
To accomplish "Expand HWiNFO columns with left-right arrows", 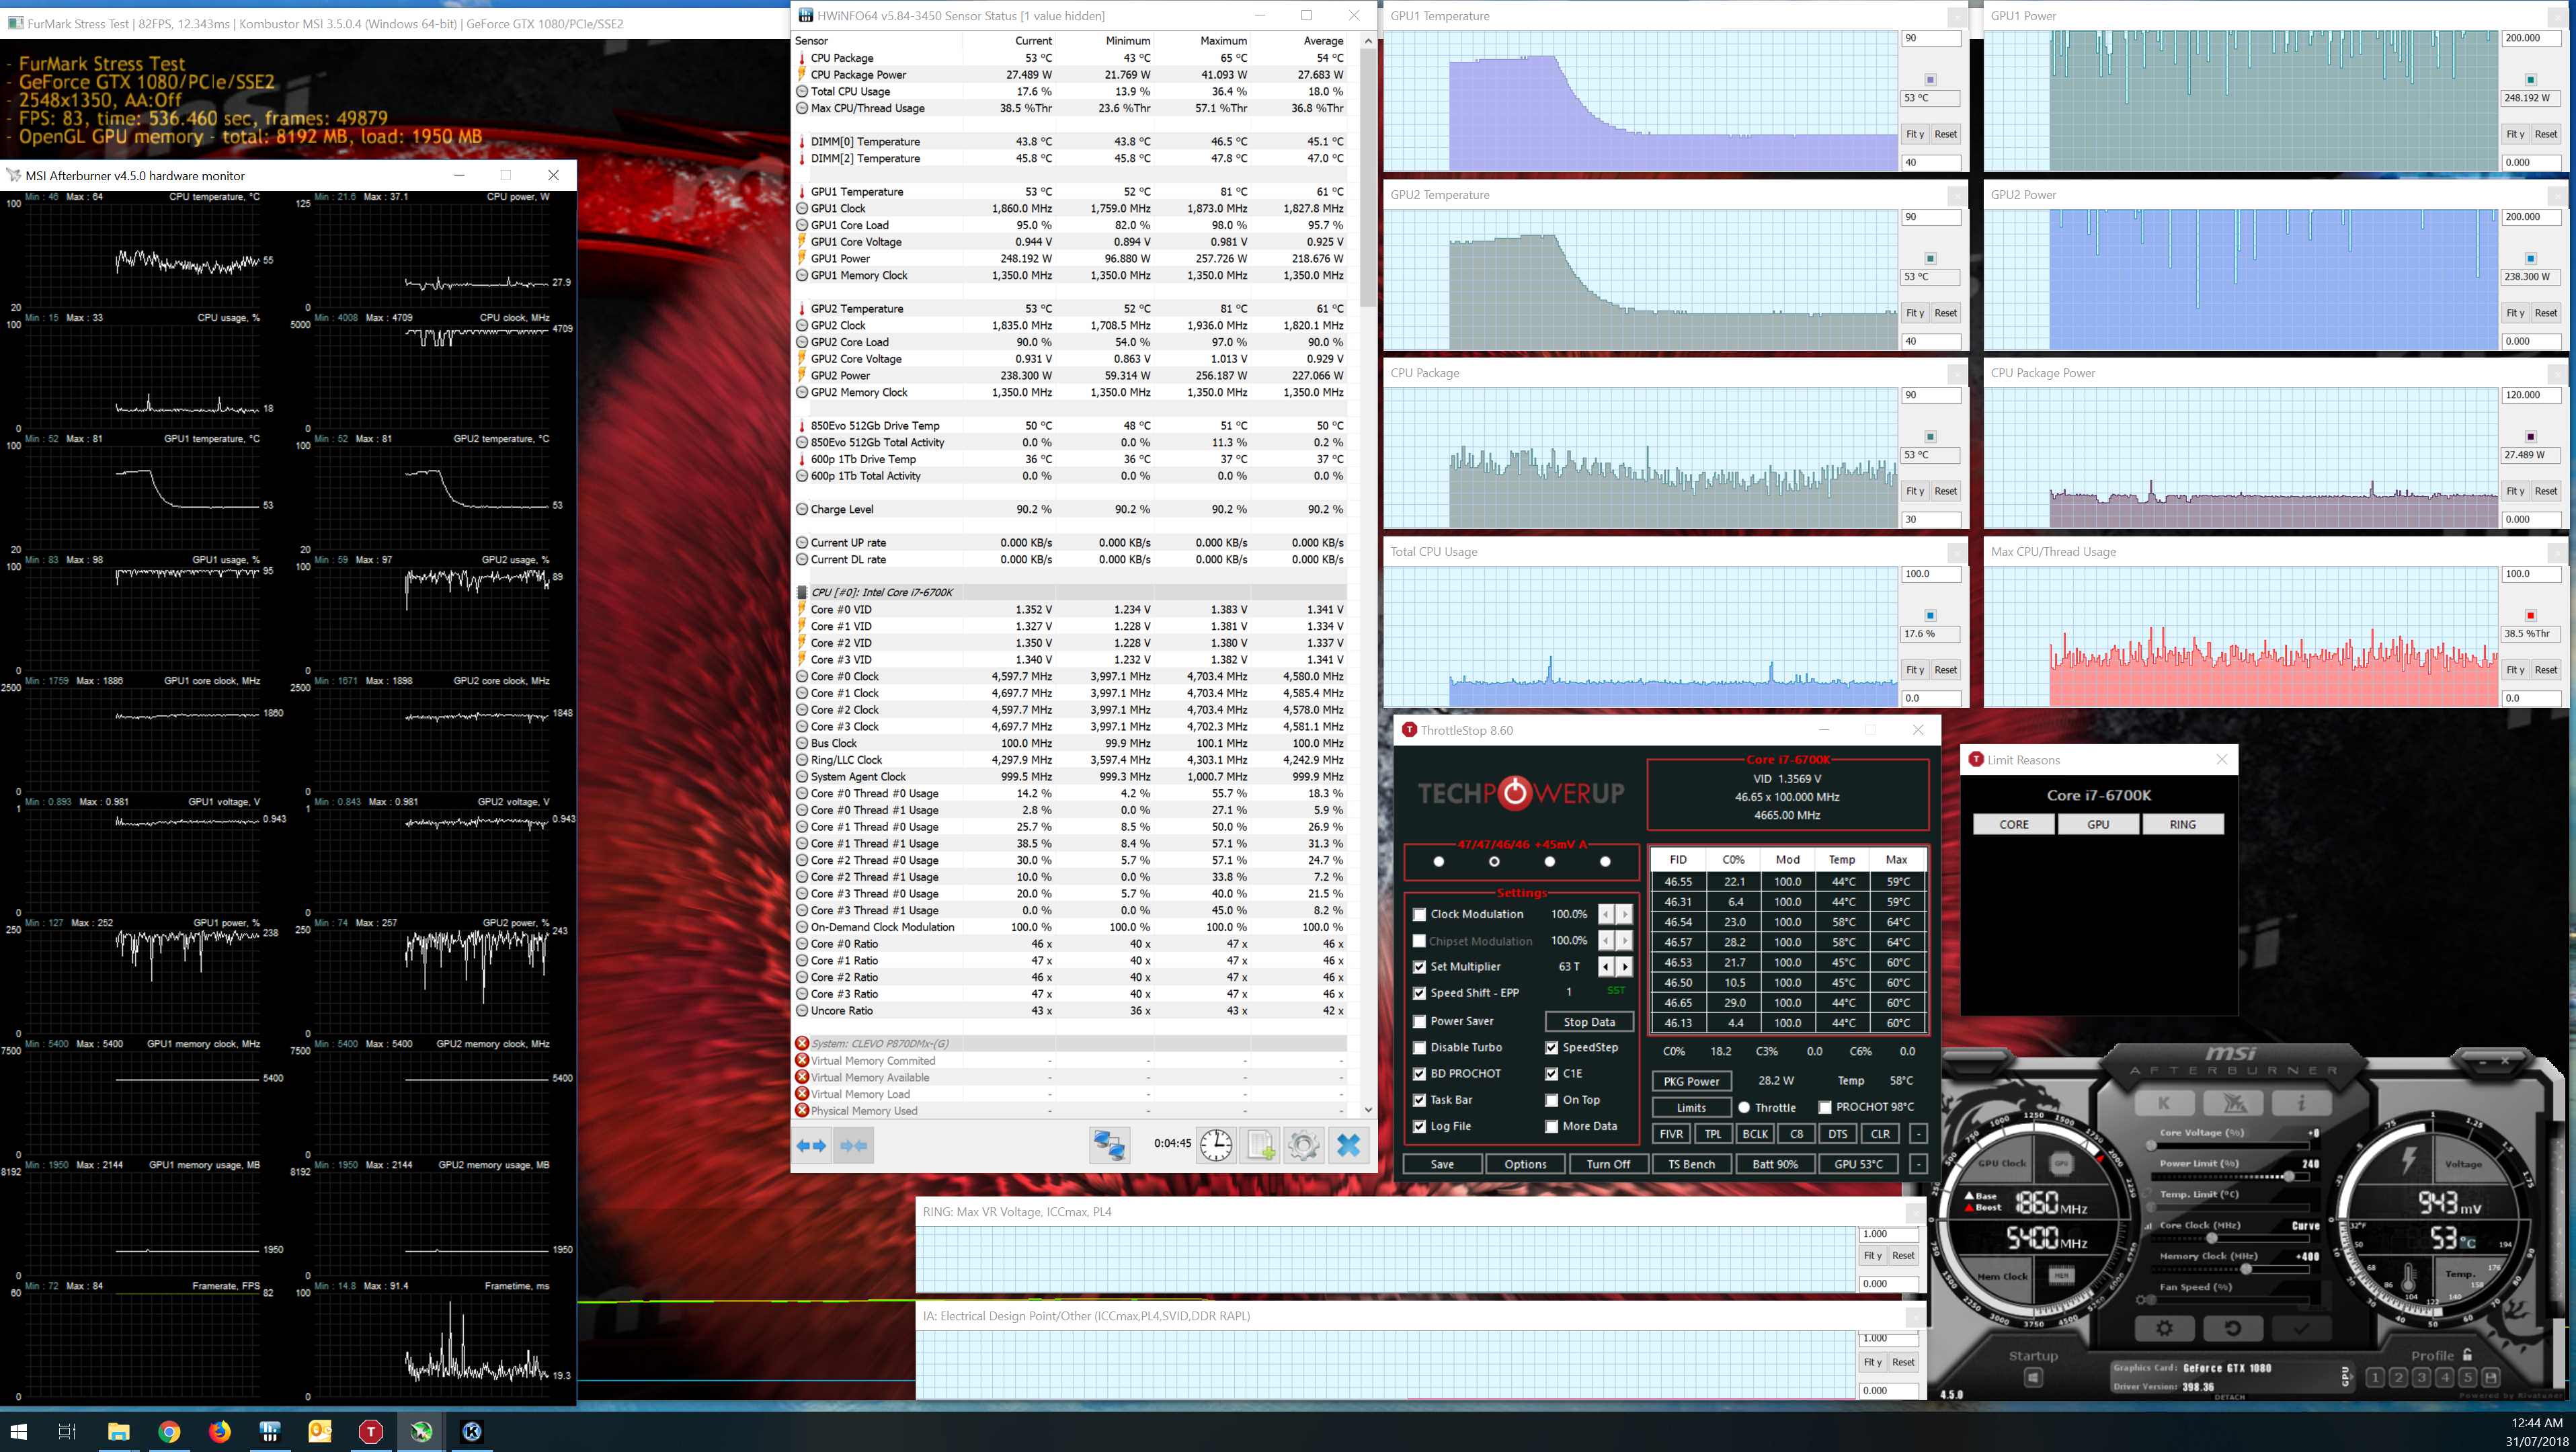I will 811,1145.
